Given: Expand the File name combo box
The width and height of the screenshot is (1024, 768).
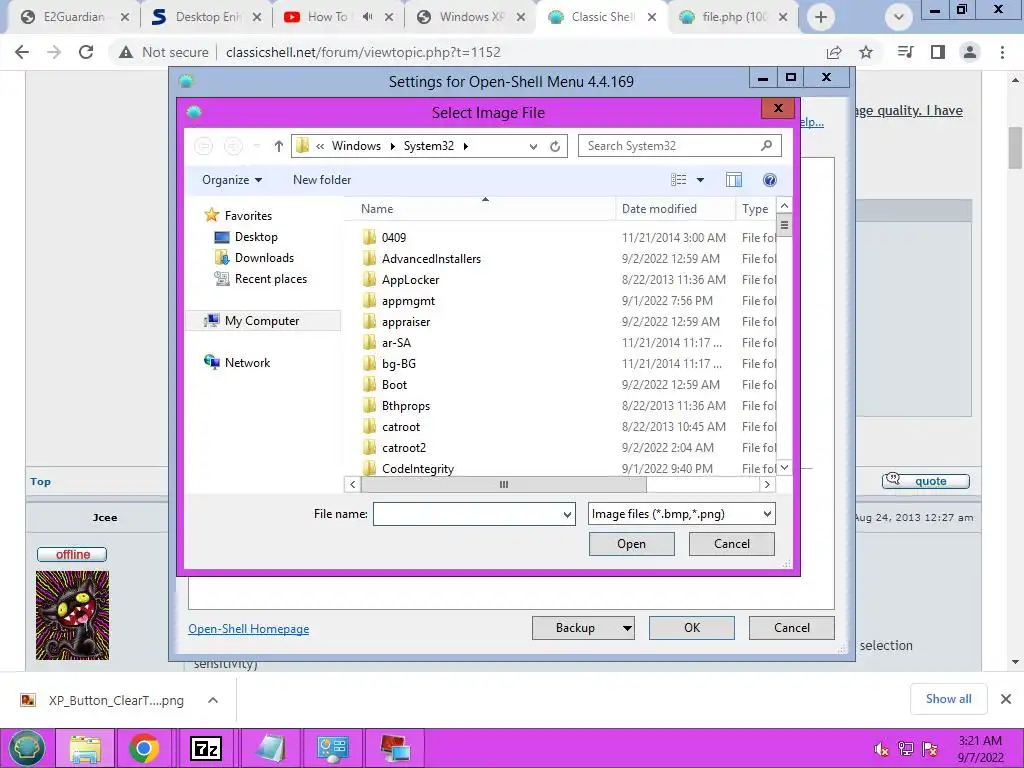Looking at the screenshot, I should click(567, 515).
